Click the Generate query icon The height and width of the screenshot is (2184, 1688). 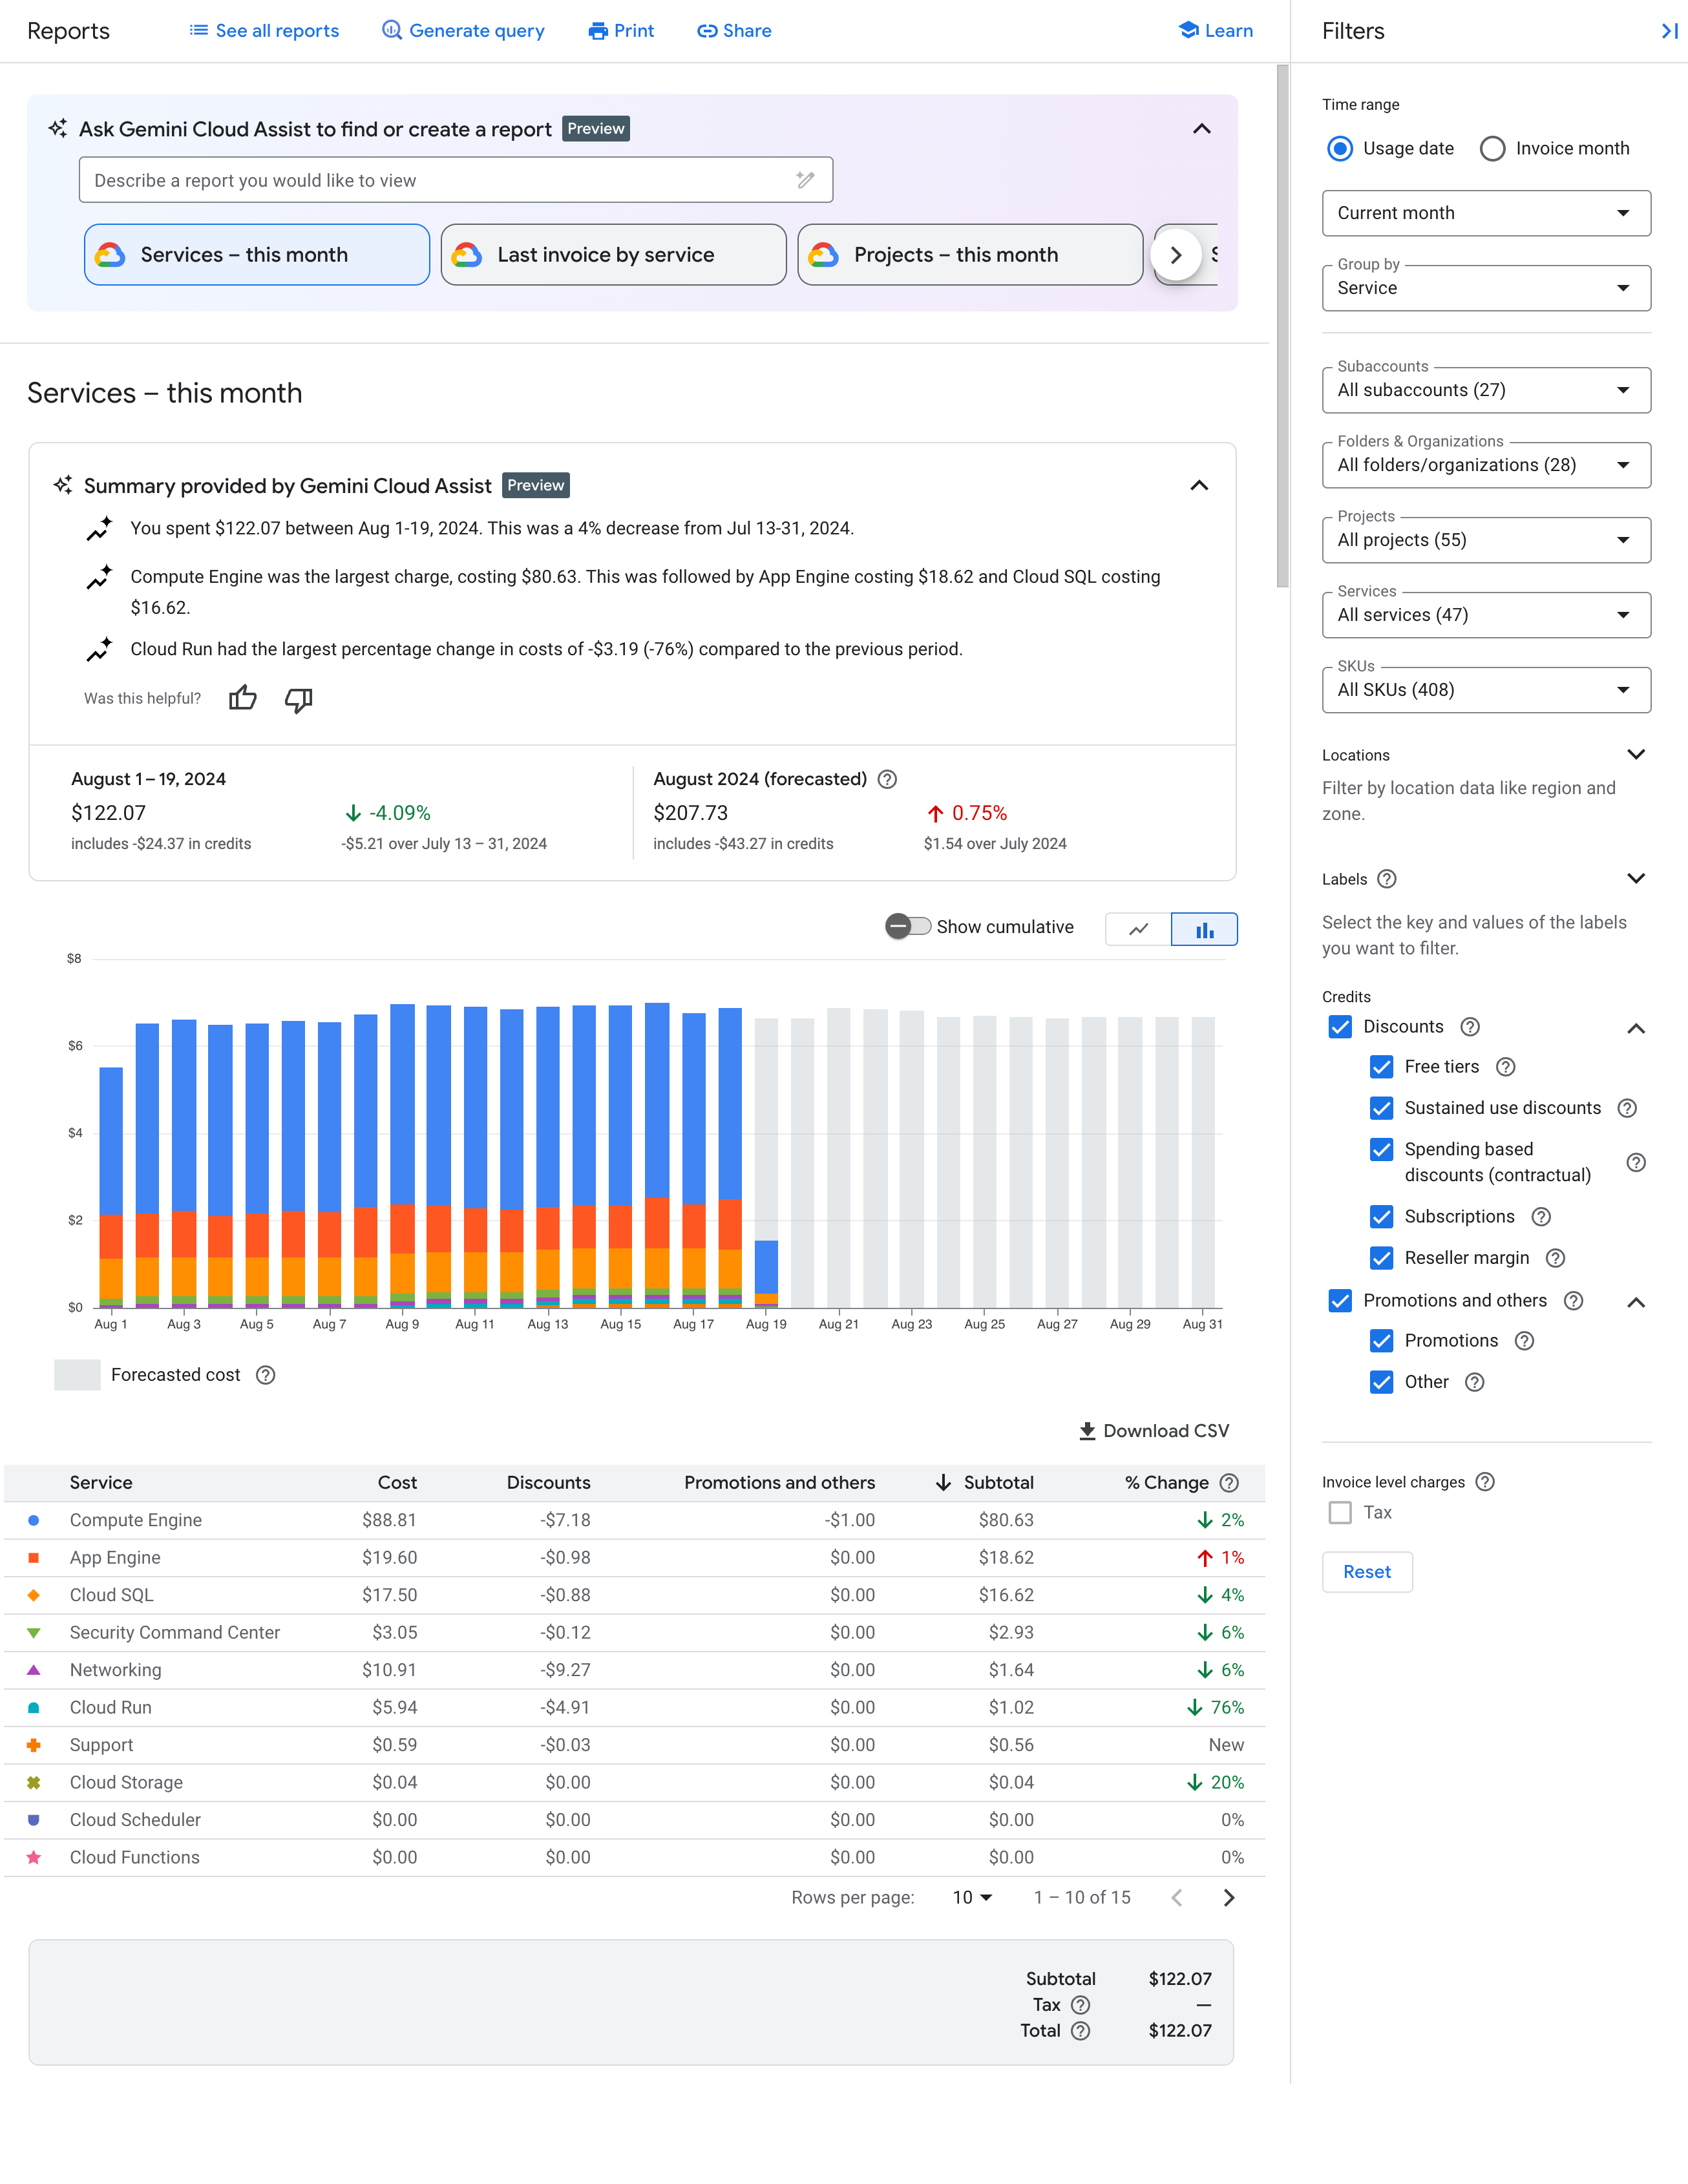[392, 30]
